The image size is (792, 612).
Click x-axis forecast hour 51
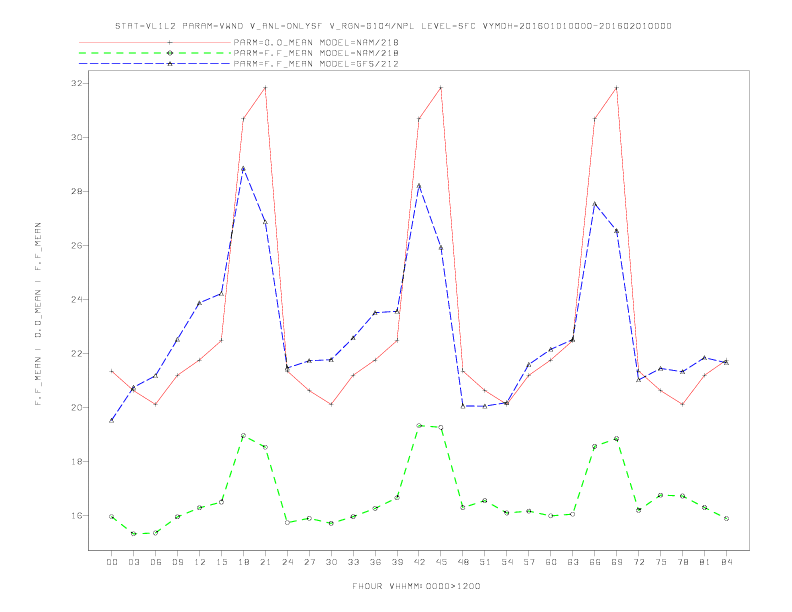coord(485,562)
